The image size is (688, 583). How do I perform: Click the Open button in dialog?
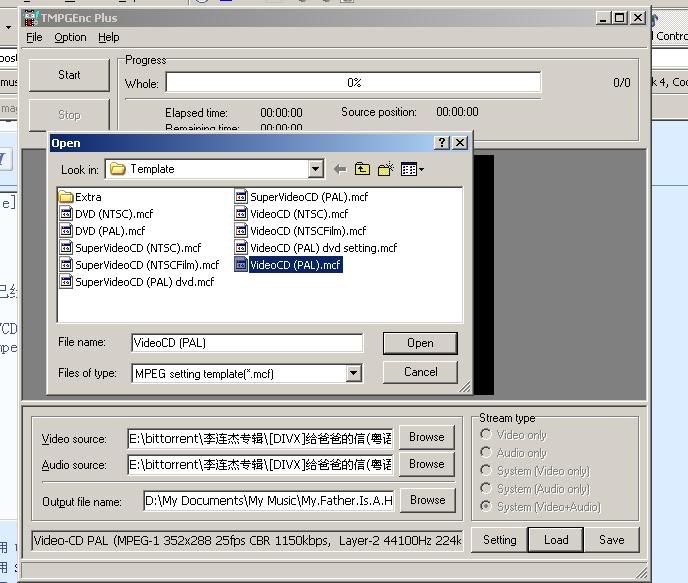420,343
